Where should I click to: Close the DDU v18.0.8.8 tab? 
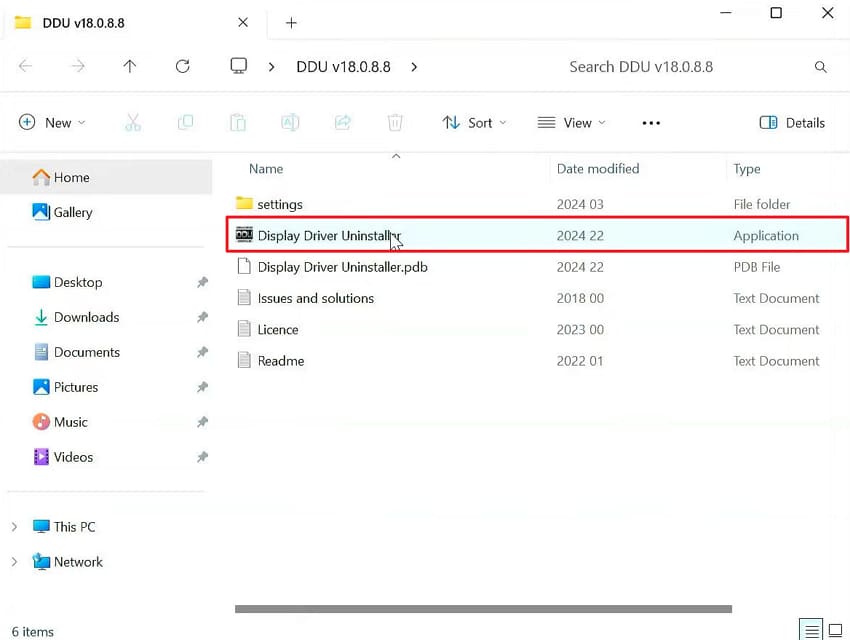click(243, 22)
